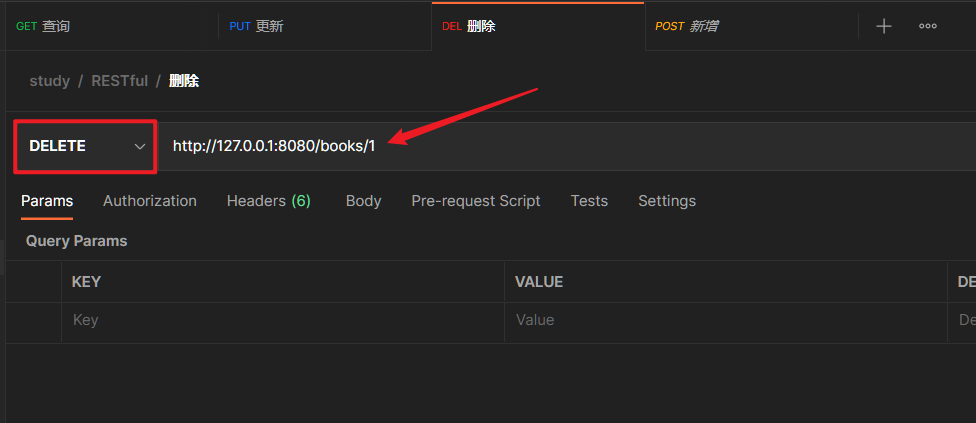The width and height of the screenshot is (976, 423).
Task: Click the request URL input field
Action: (560, 146)
